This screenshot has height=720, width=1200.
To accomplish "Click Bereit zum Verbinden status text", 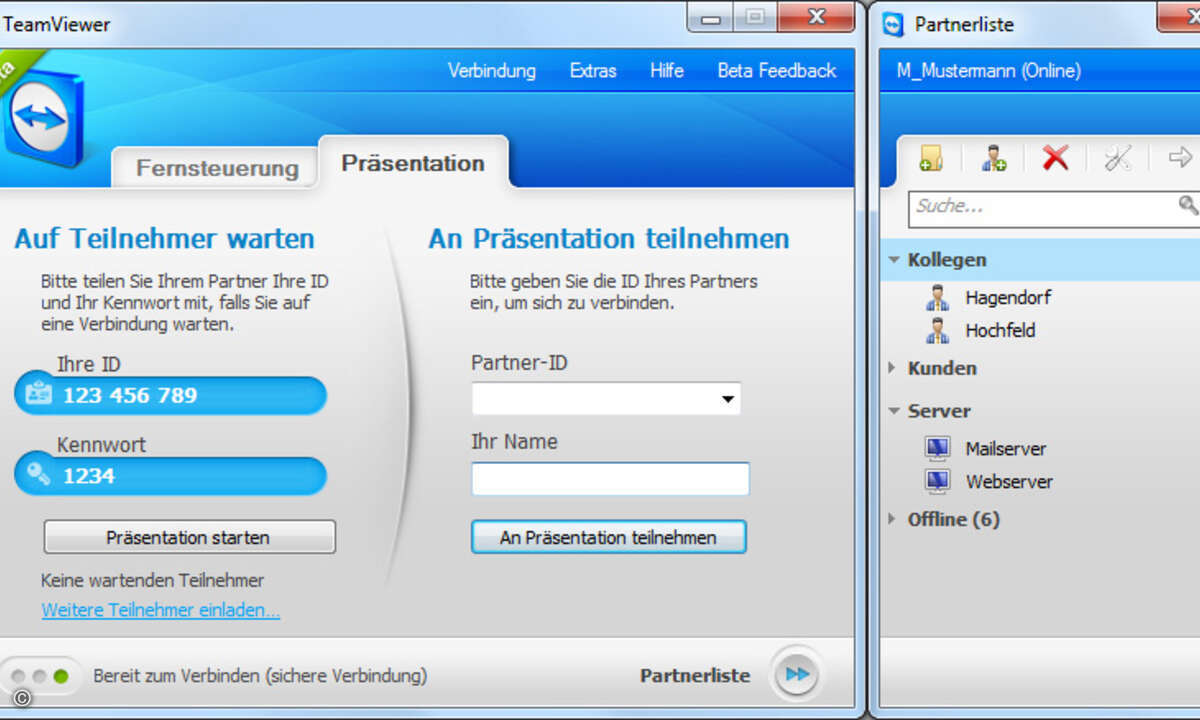I will [x=260, y=676].
